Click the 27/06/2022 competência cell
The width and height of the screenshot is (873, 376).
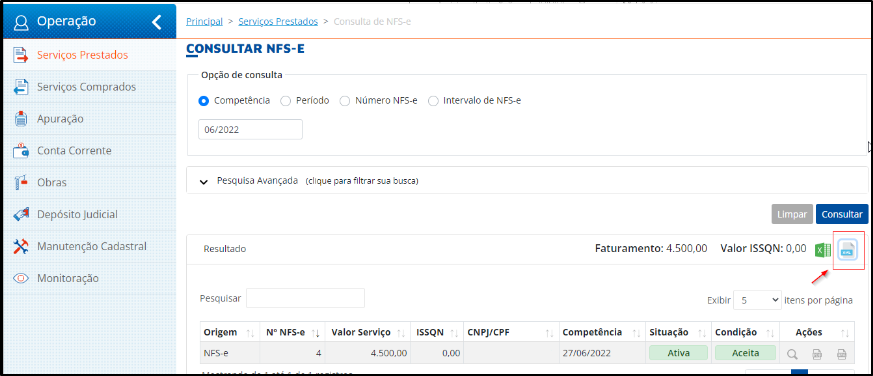(x=602, y=353)
